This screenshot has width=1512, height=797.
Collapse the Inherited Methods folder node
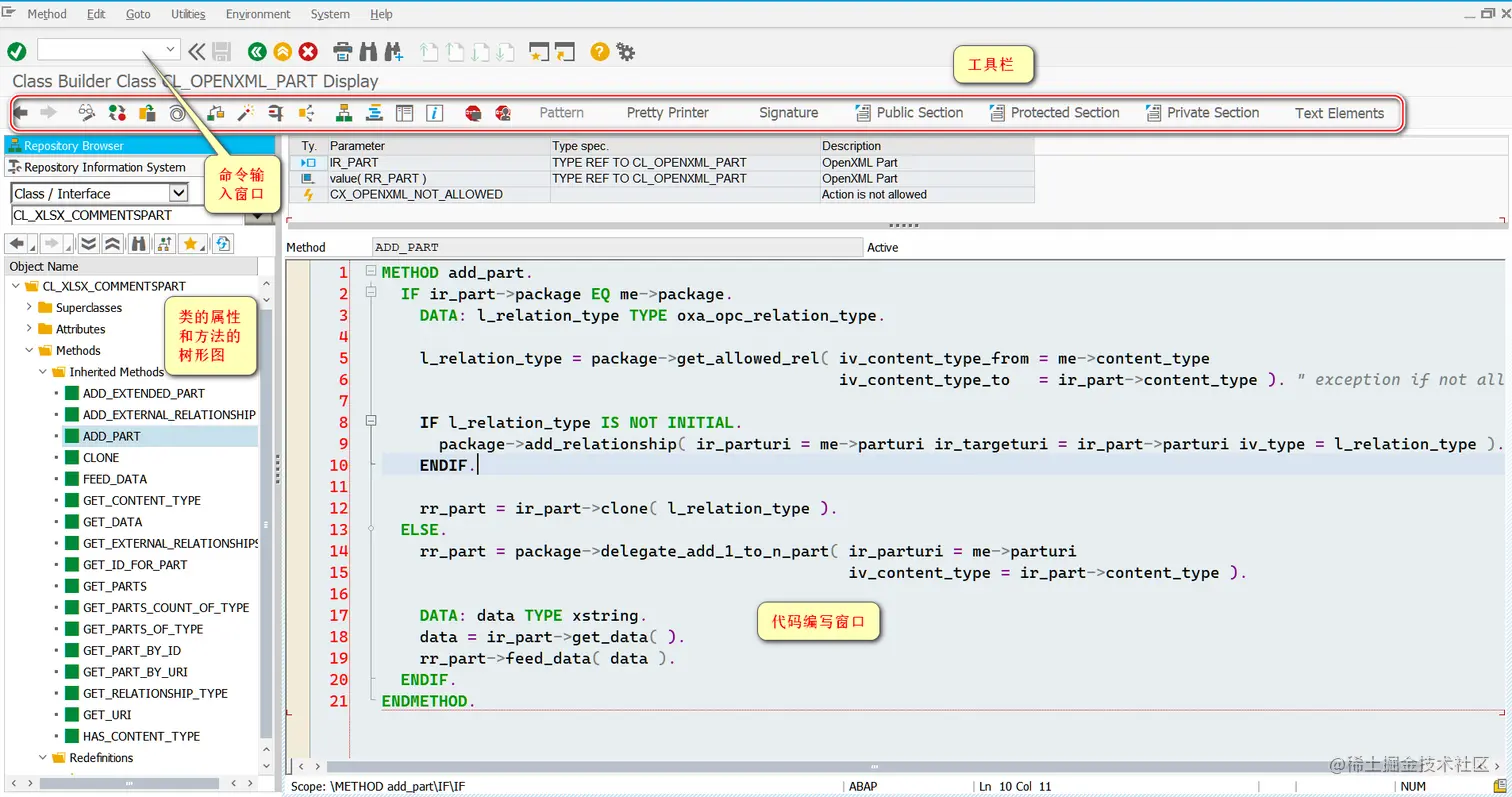point(43,372)
